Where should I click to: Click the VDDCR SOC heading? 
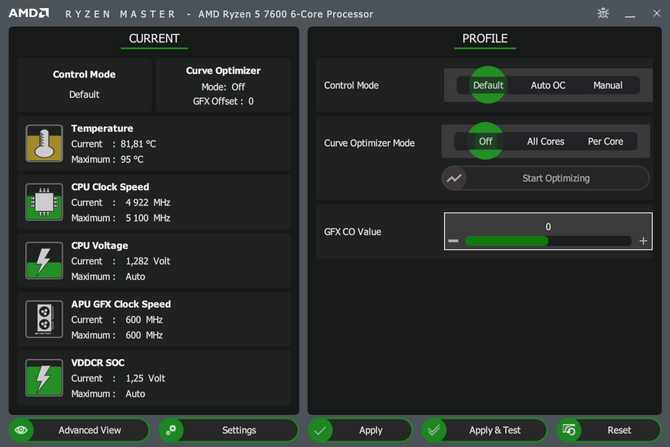tap(98, 362)
